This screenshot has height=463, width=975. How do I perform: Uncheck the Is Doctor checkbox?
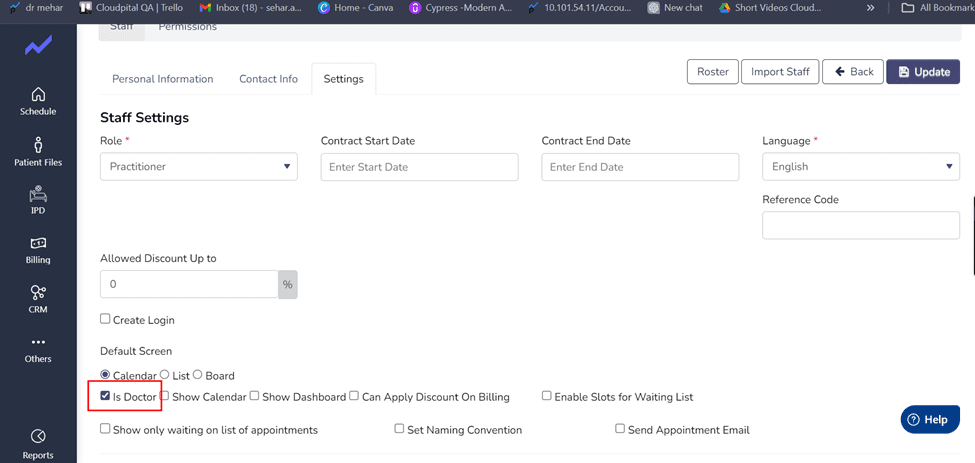pos(105,396)
